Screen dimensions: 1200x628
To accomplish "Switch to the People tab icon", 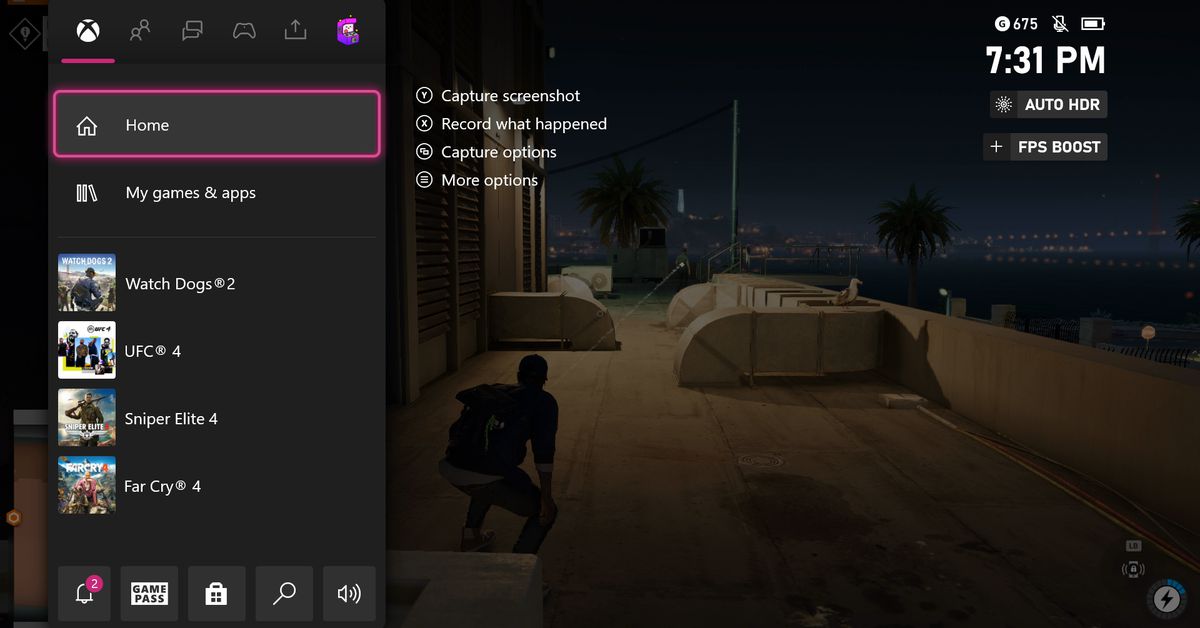I will point(140,31).
